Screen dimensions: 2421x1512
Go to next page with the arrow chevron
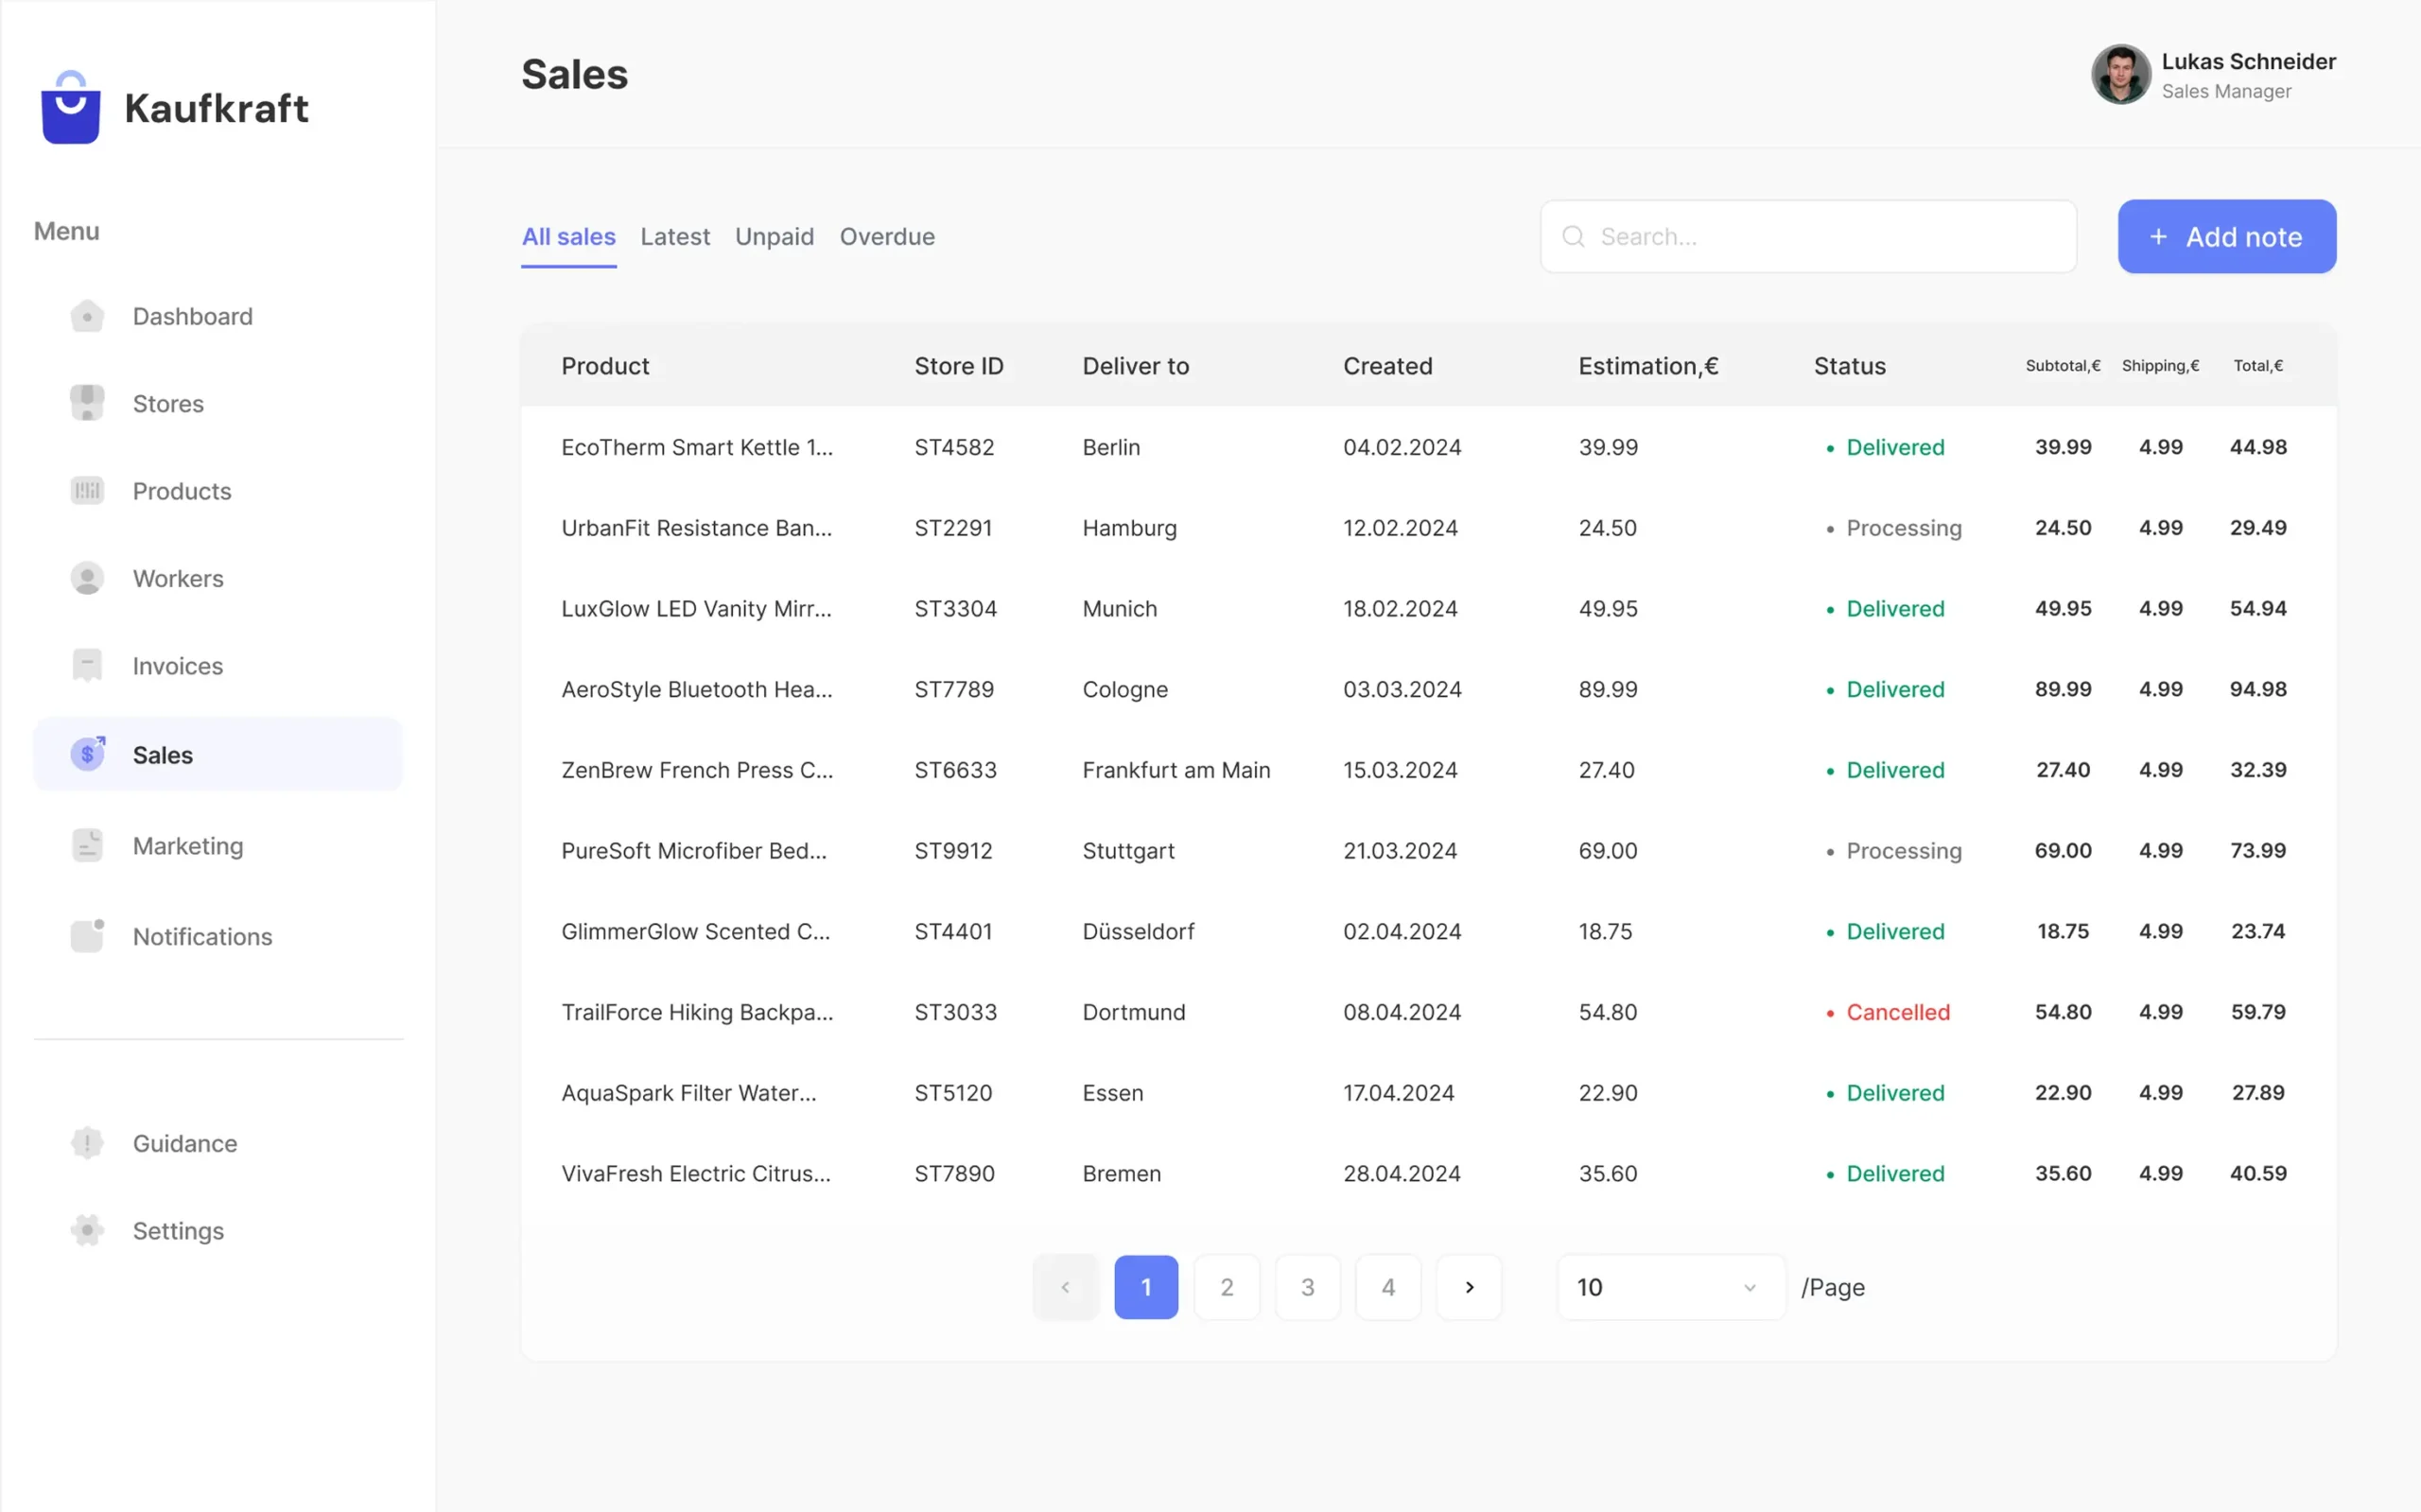[1469, 1287]
